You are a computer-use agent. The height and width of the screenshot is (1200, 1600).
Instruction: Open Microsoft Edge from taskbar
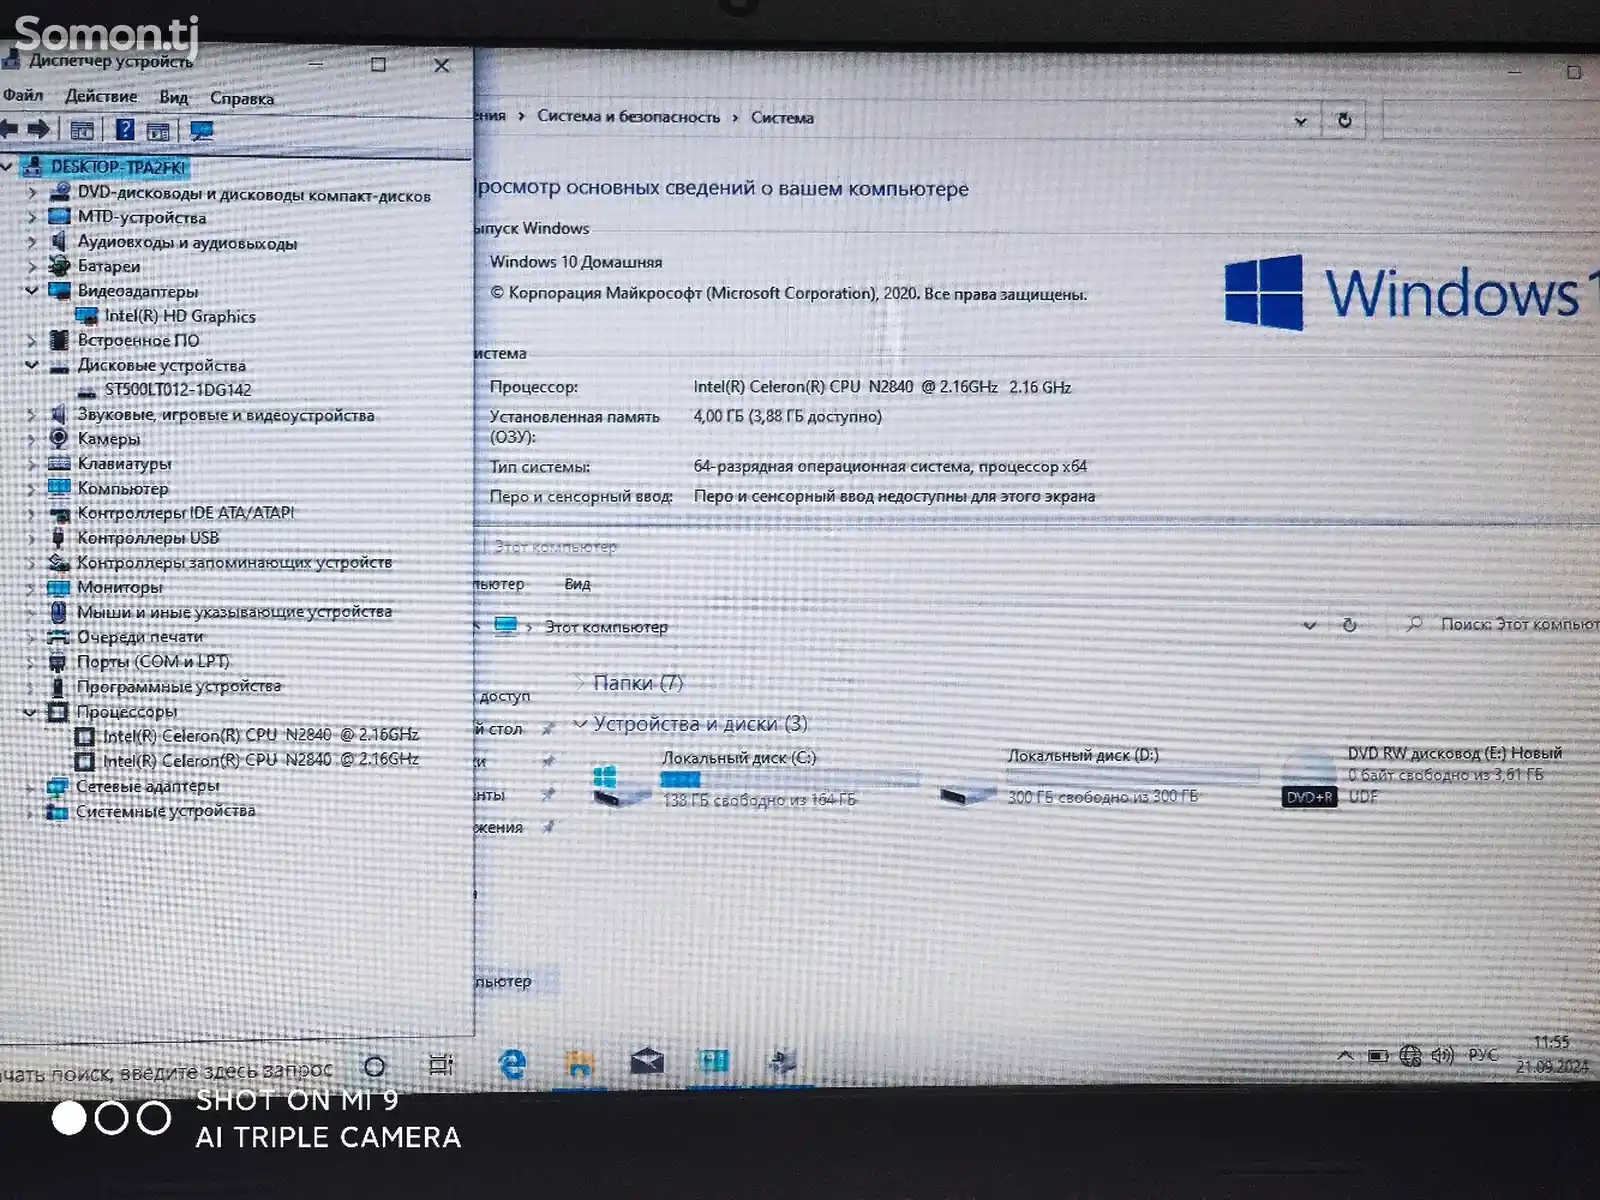point(513,1064)
